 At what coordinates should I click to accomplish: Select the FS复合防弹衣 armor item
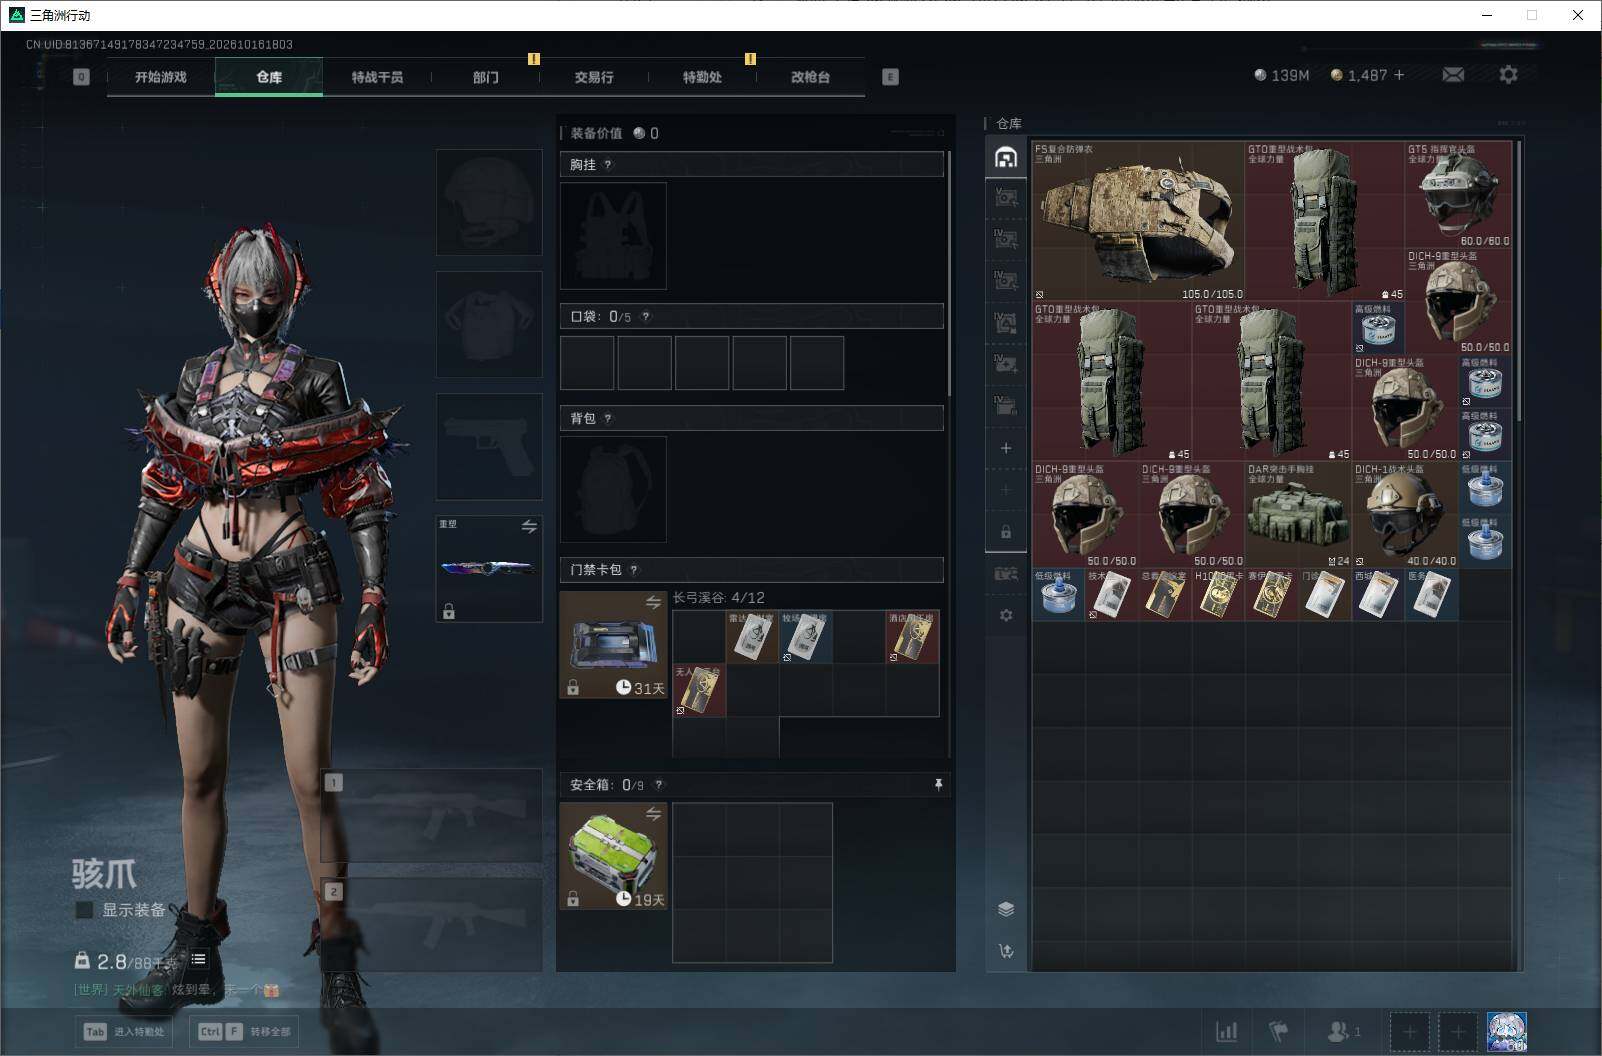[1138, 221]
